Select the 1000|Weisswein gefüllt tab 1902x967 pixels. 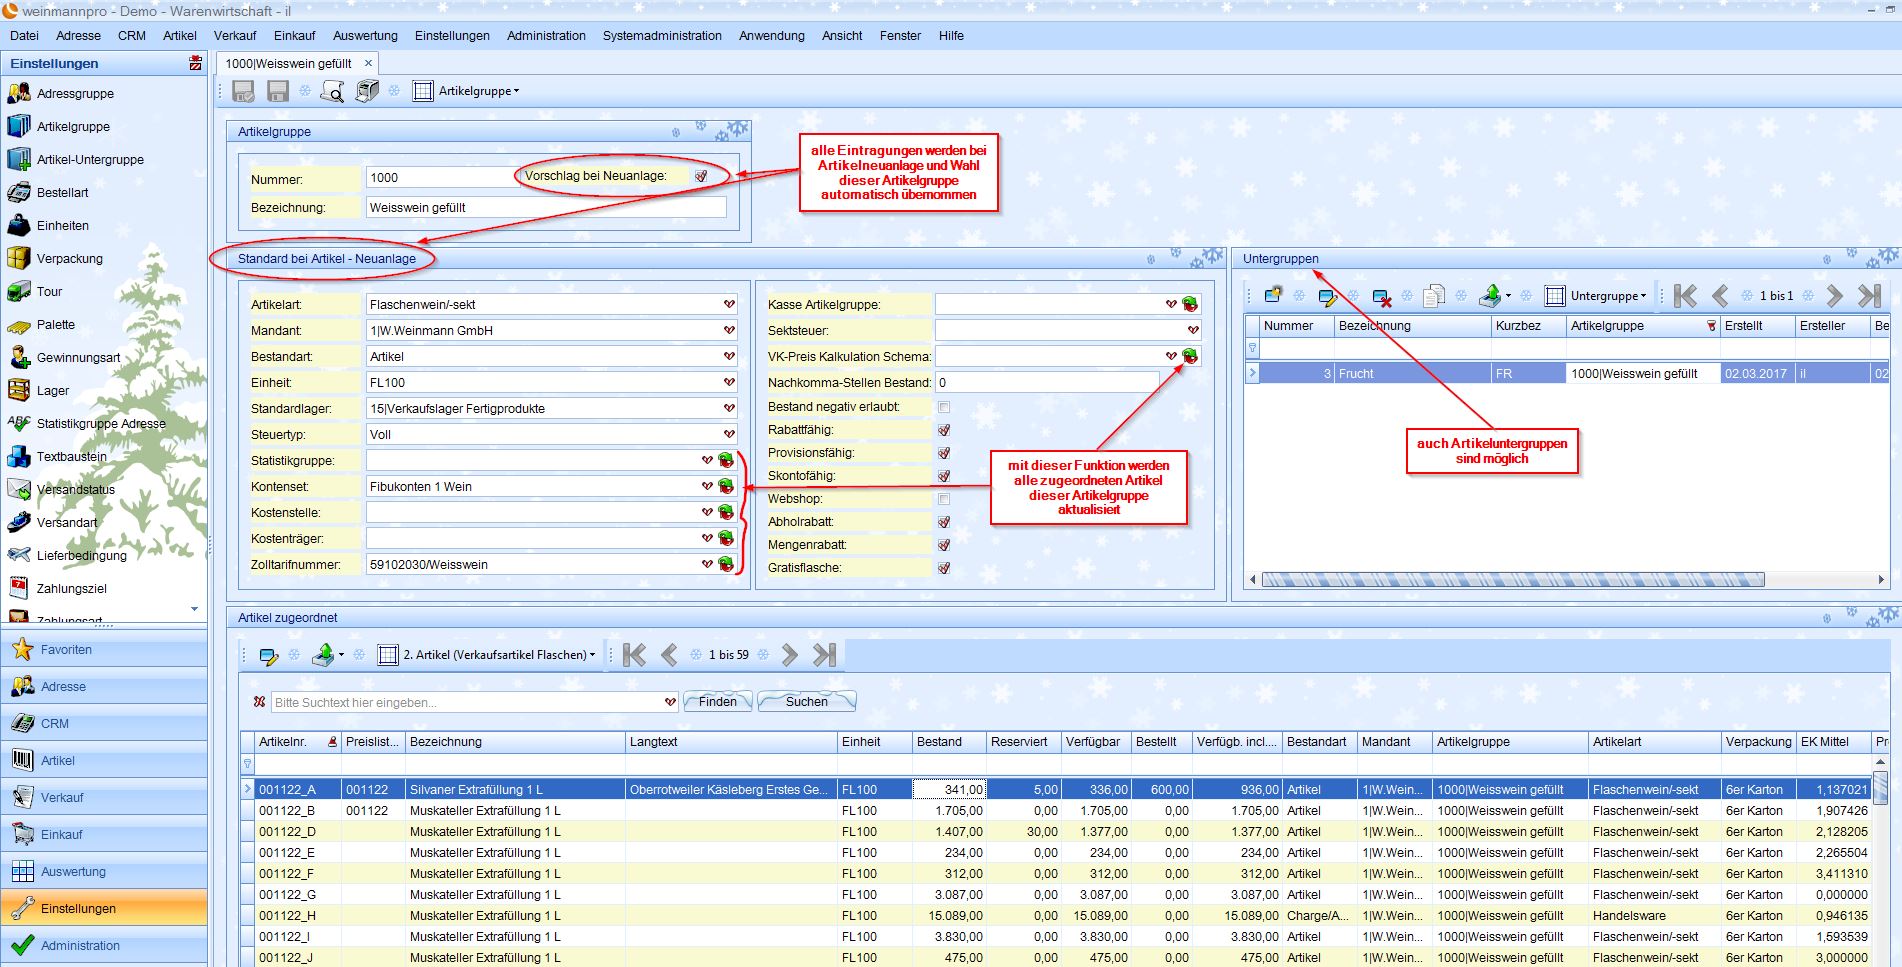pyautogui.click(x=288, y=63)
